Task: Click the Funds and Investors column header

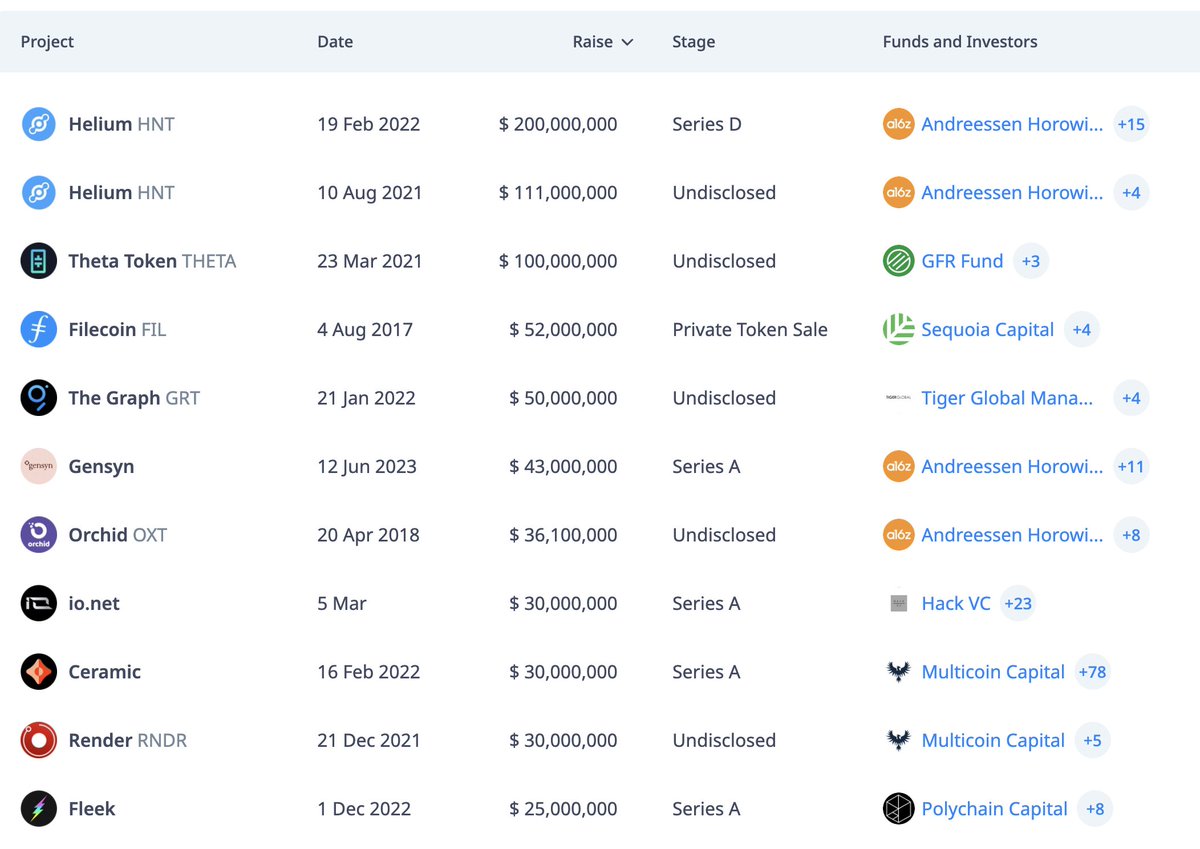Action: tap(960, 42)
